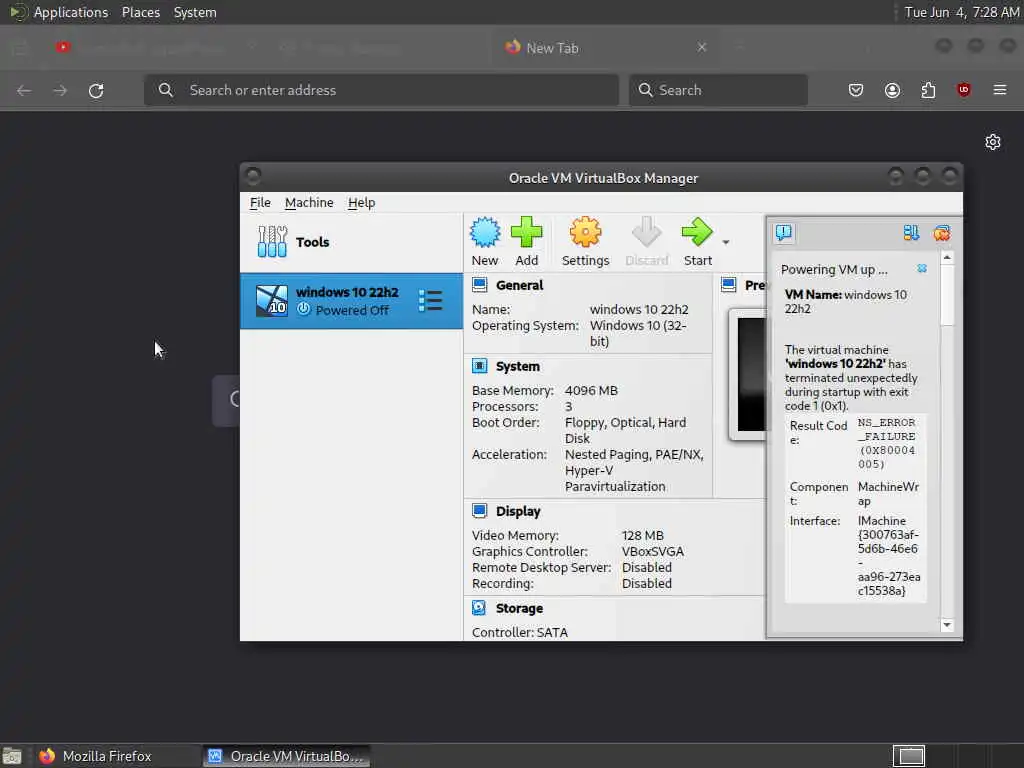This screenshot has width=1024, height=768.
Task: Open the Help menu in VirtualBox
Action: 361,202
